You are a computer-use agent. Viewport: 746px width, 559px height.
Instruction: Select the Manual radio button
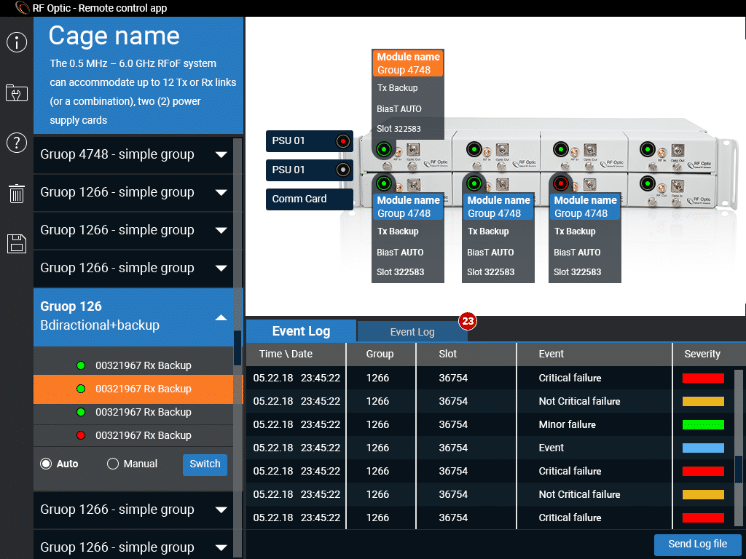coord(113,464)
